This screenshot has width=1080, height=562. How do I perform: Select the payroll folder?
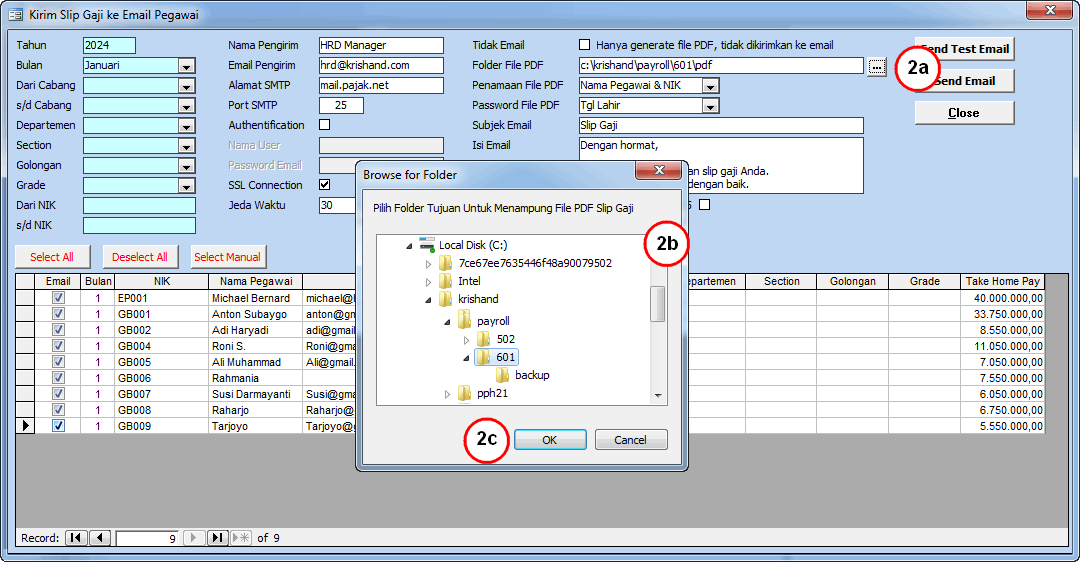click(493, 321)
